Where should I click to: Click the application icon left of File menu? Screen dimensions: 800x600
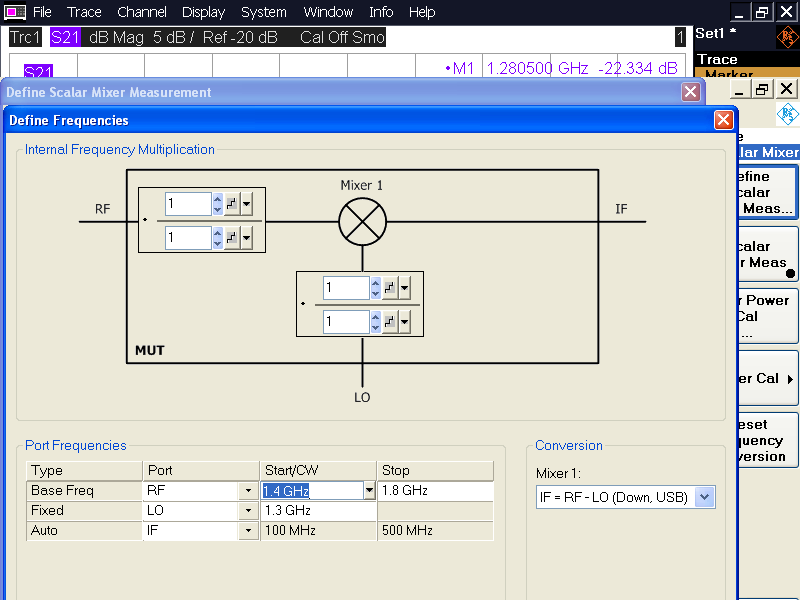point(15,12)
